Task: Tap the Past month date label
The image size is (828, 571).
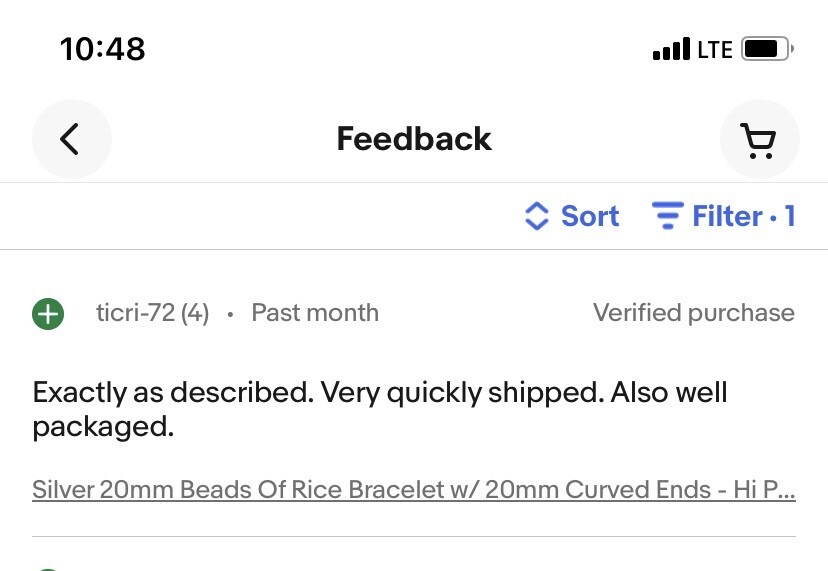Action: click(x=315, y=313)
